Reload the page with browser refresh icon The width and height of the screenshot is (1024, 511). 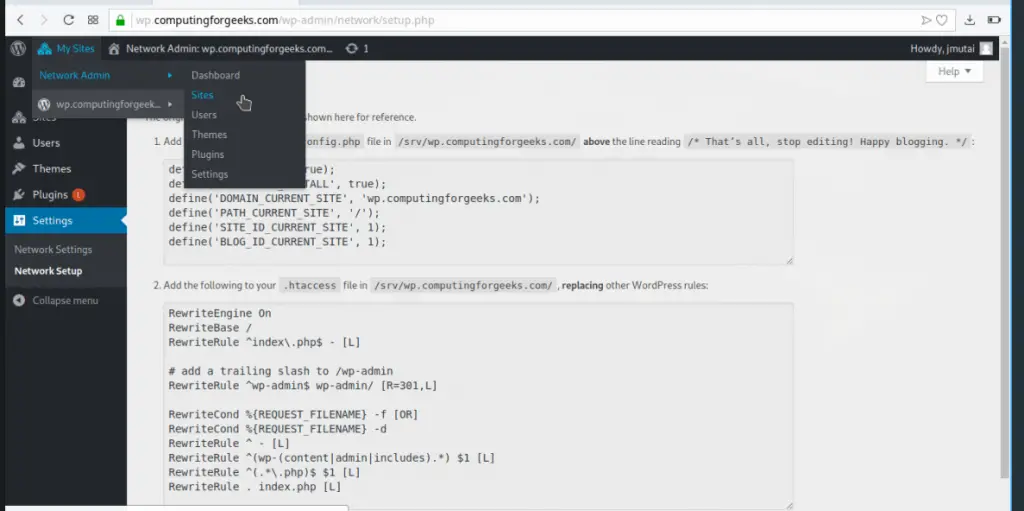coord(68,19)
